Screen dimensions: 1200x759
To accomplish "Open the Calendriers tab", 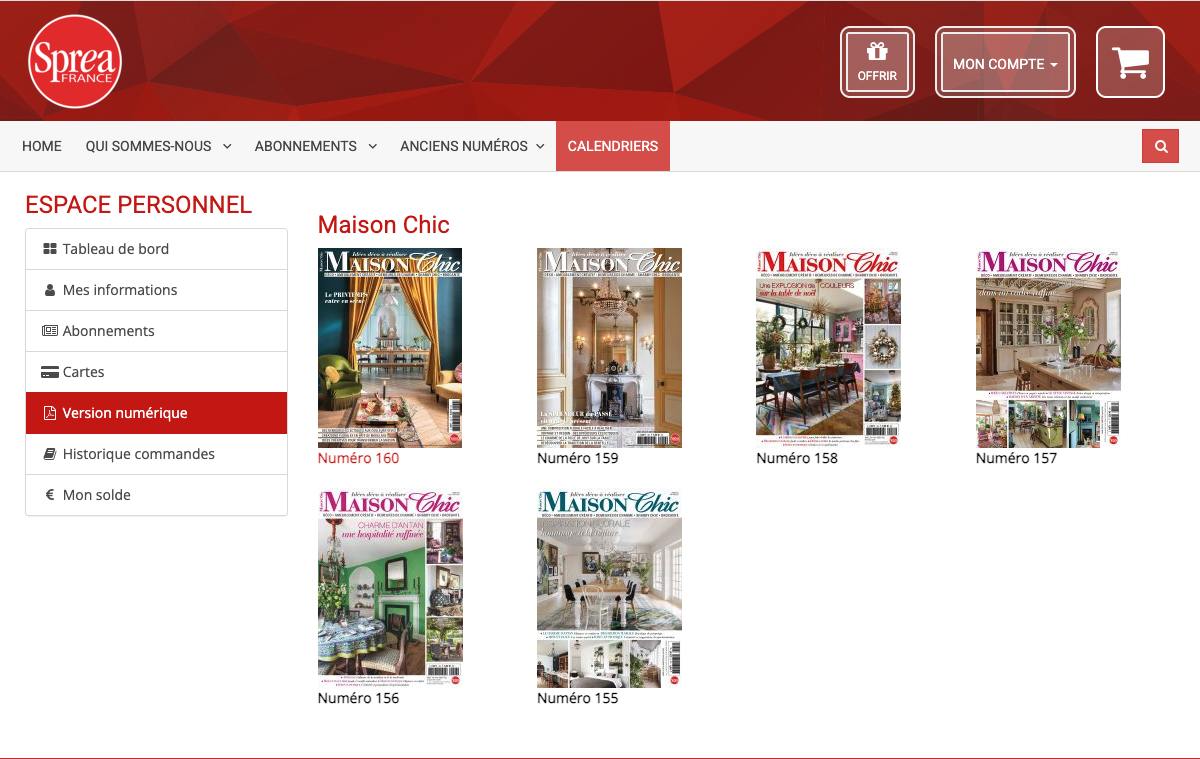I will [x=612, y=146].
